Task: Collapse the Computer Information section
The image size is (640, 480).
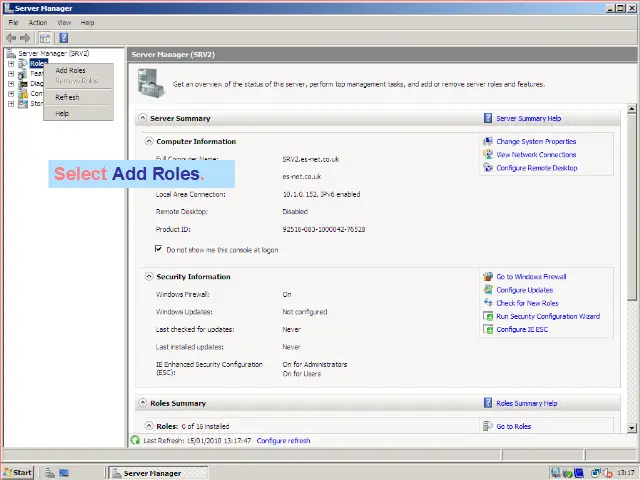Action: (149, 141)
